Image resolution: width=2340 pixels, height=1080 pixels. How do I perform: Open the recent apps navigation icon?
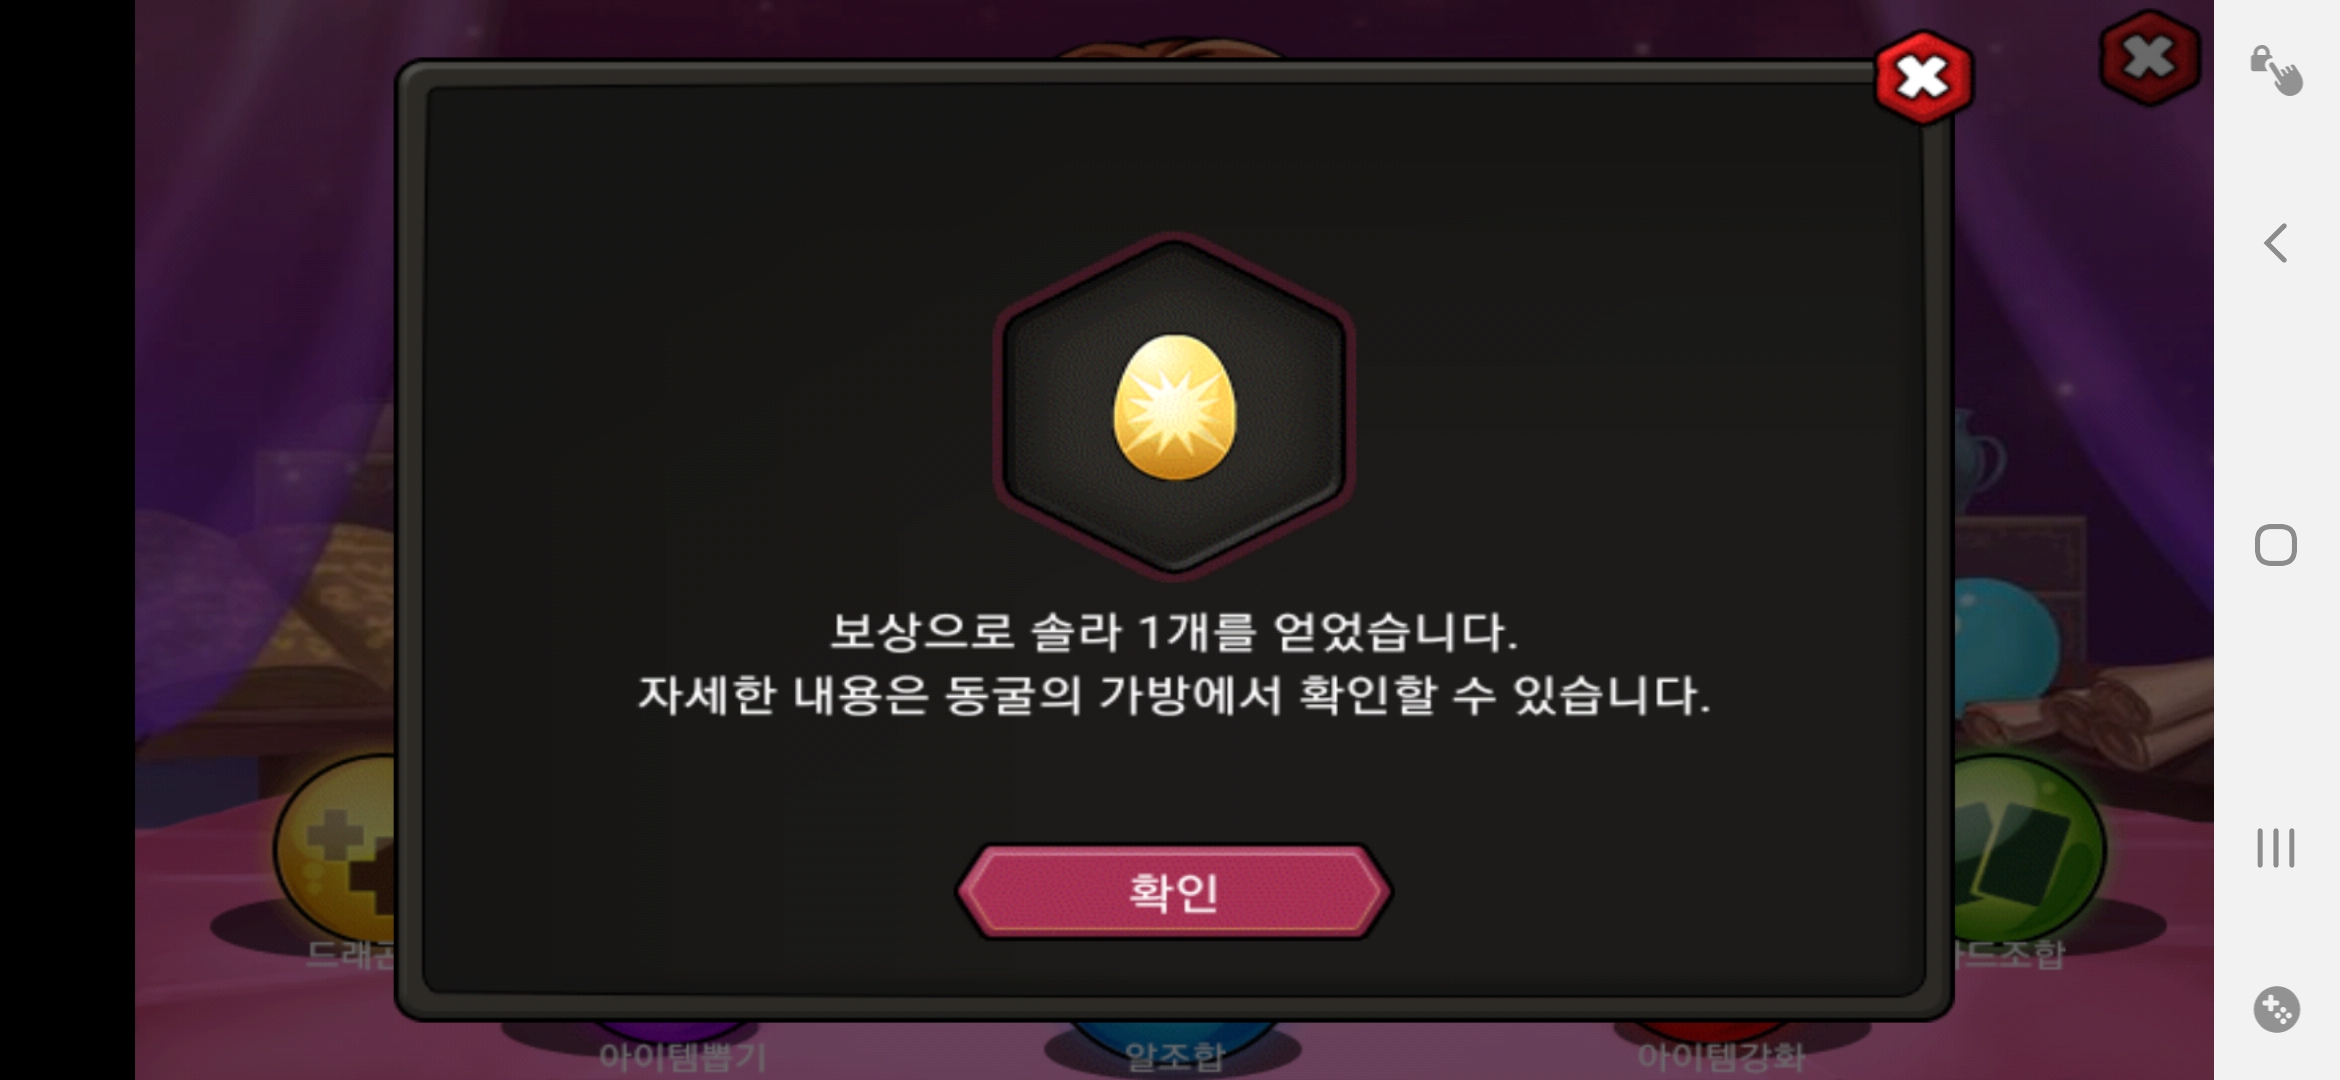(x=2276, y=848)
